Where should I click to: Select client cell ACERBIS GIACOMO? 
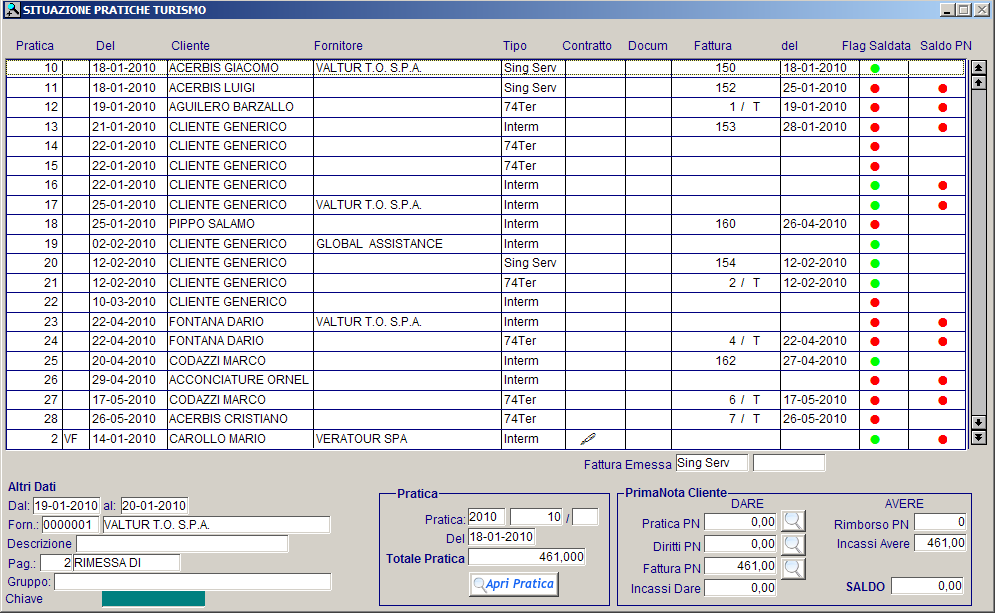[240, 68]
